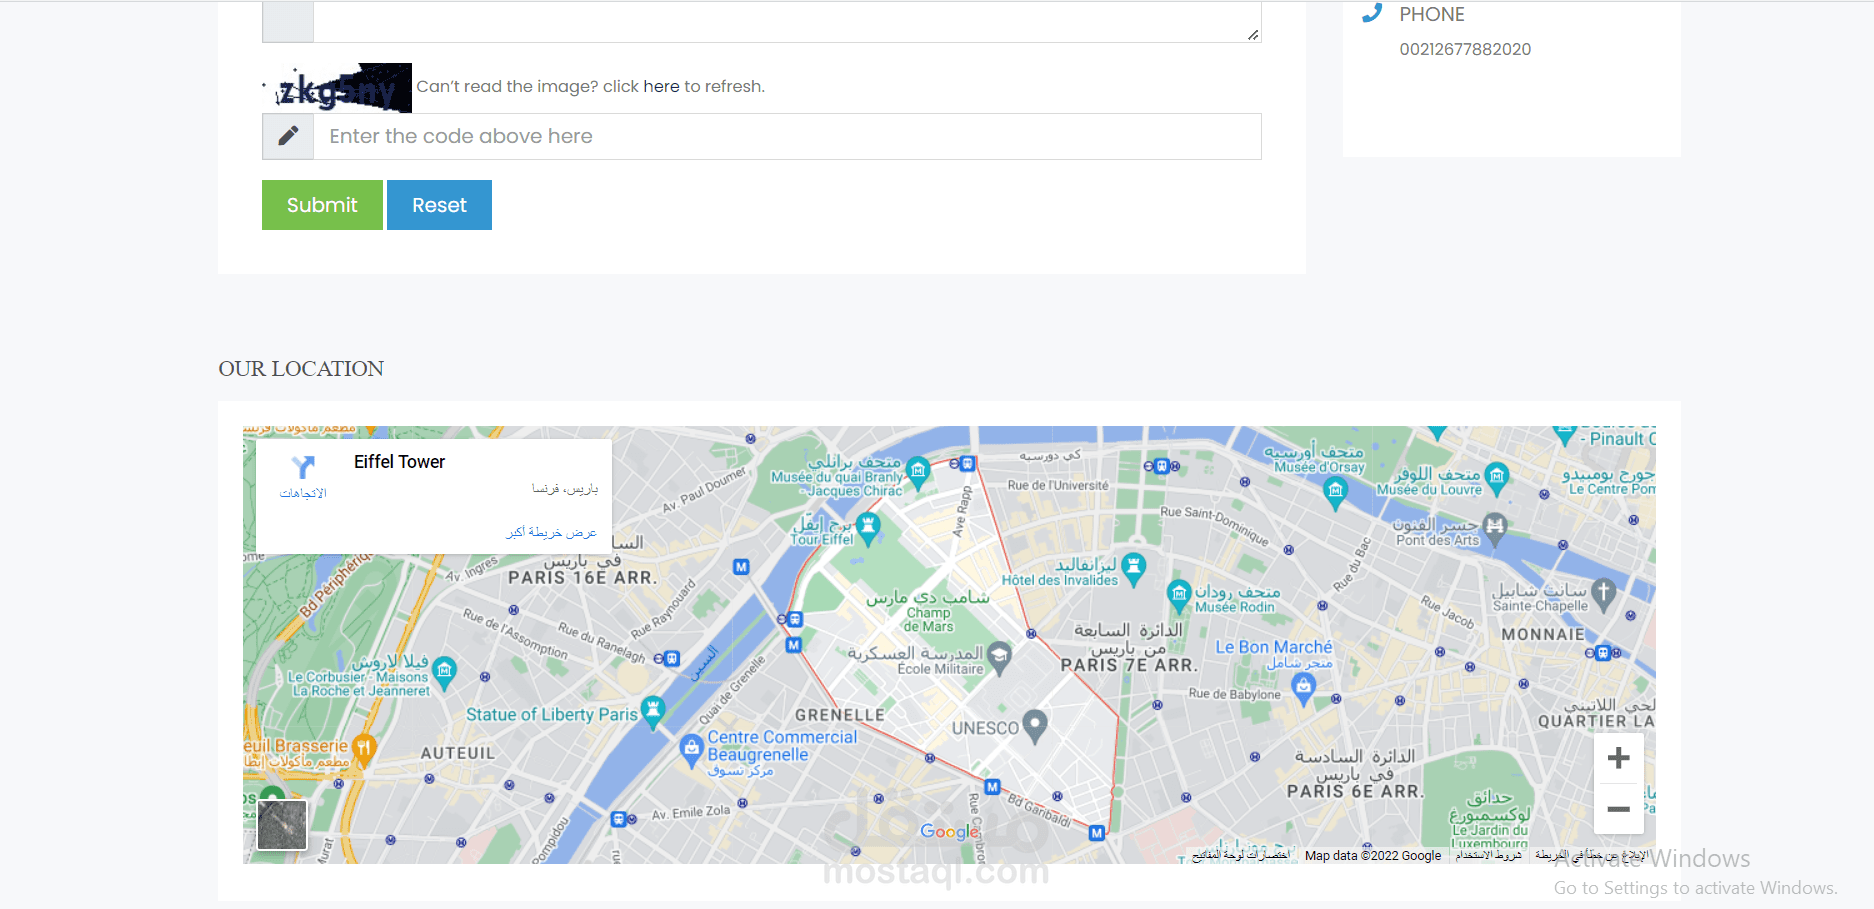Click the Le Corbusier Maisons La Roche pin

coord(445,671)
